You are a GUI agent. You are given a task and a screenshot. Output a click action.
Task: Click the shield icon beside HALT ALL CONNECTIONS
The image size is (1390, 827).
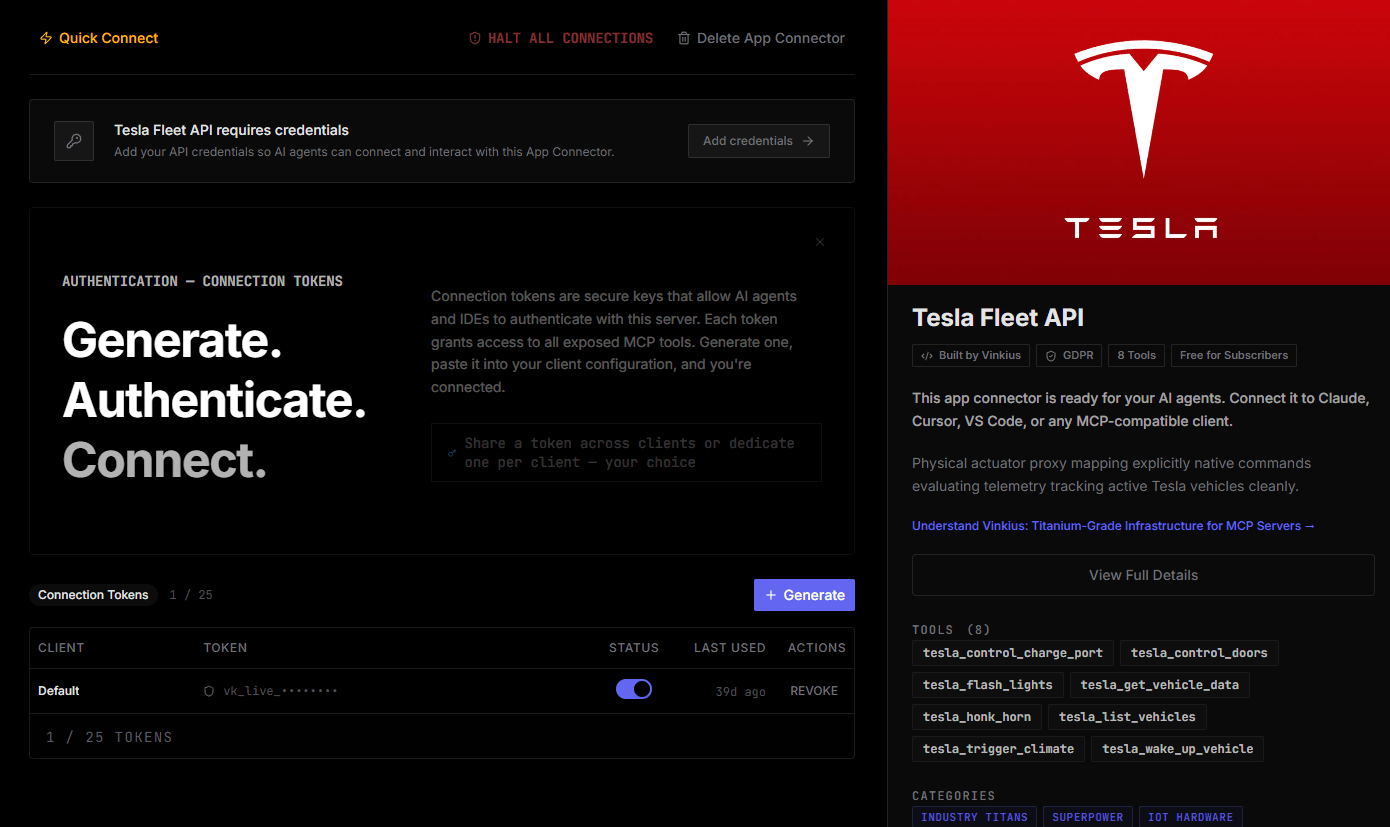[475, 38]
